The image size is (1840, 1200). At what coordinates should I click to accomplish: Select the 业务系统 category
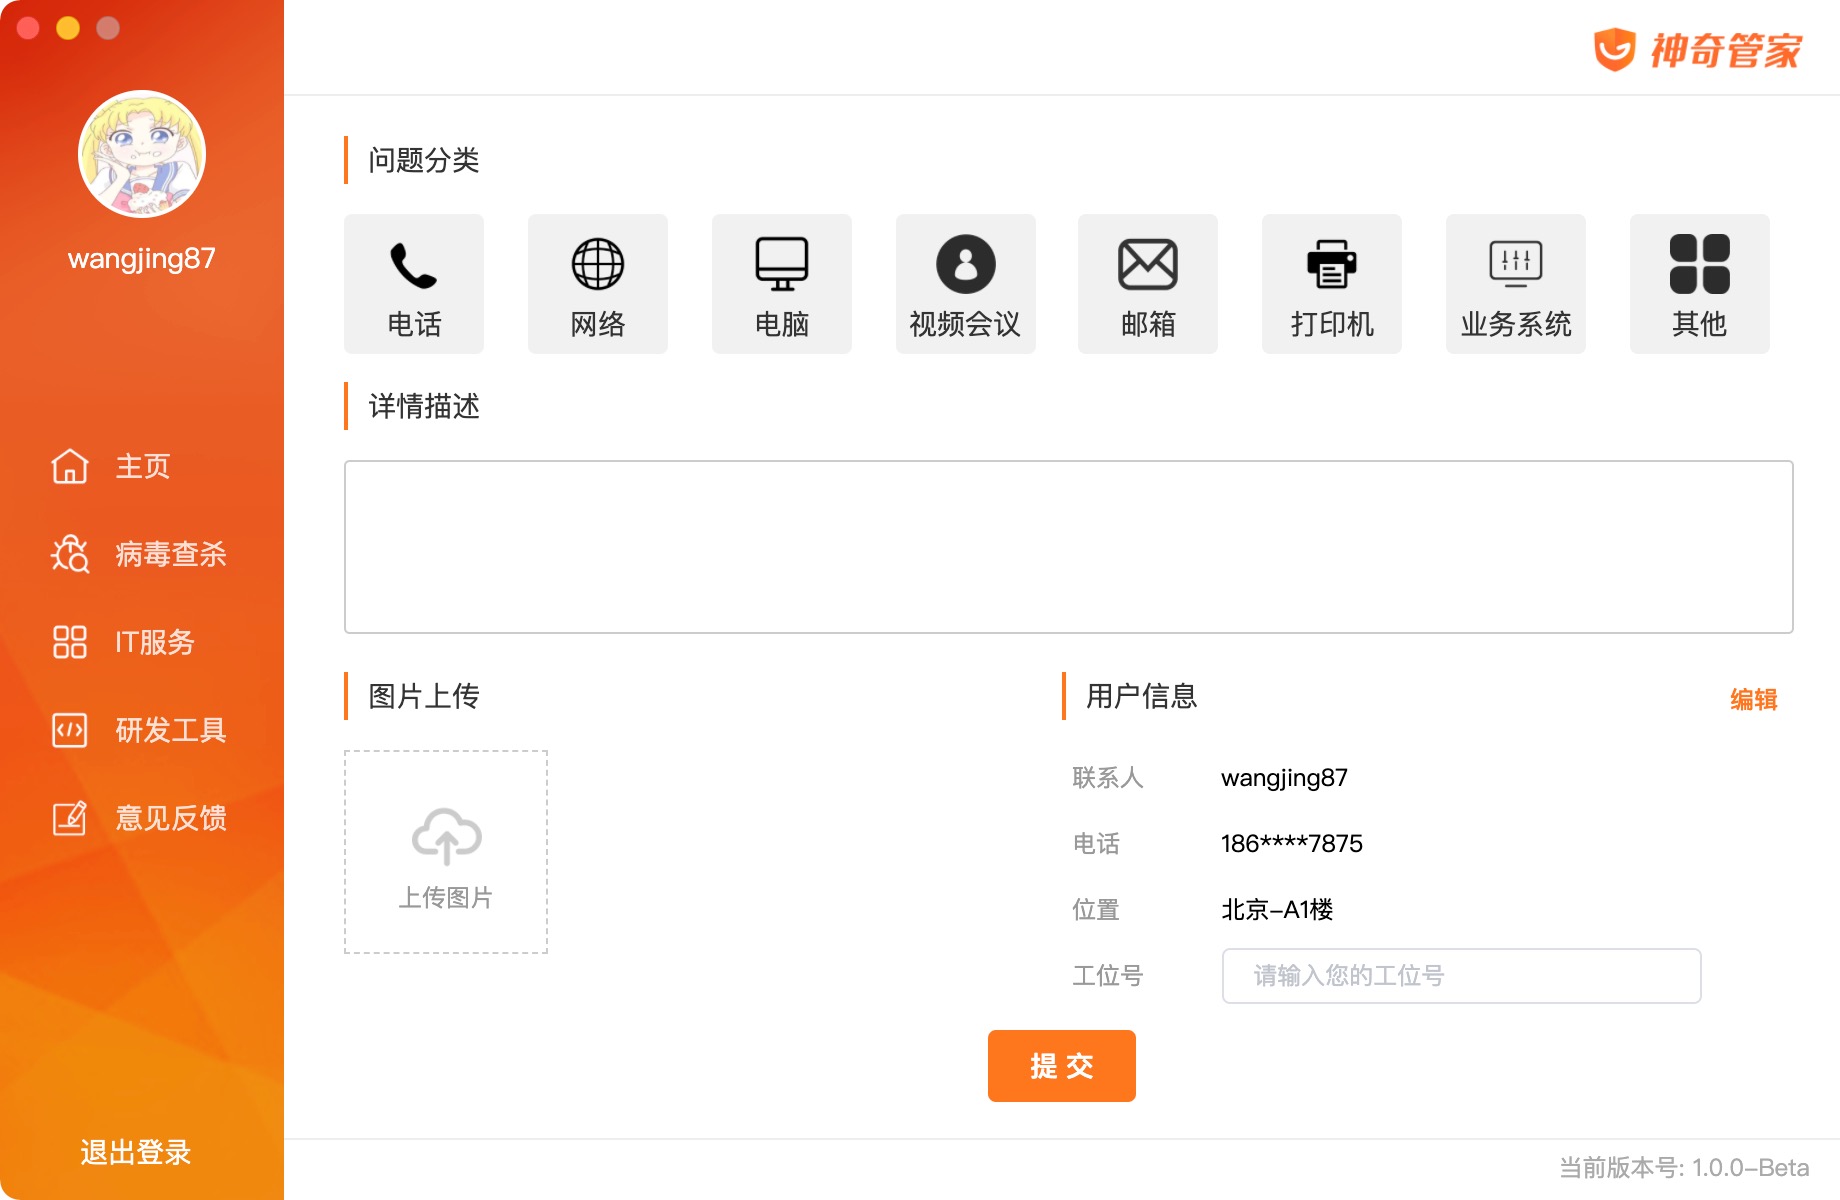click(1515, 283)
